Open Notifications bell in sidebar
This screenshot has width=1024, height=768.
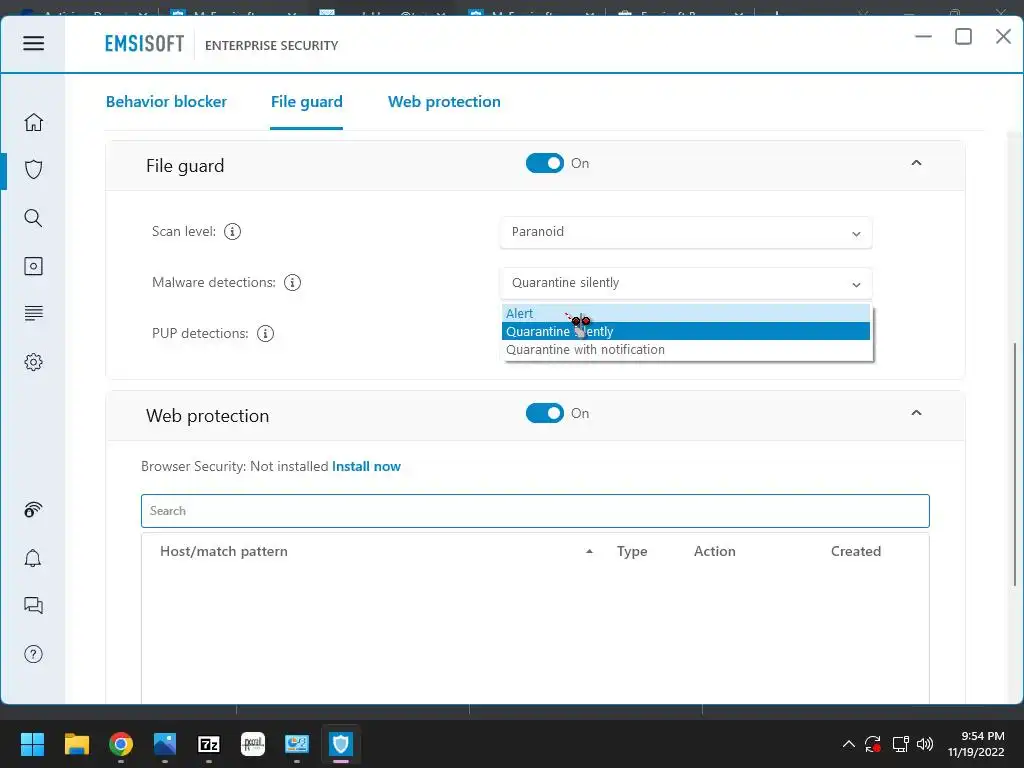(33, 558)
